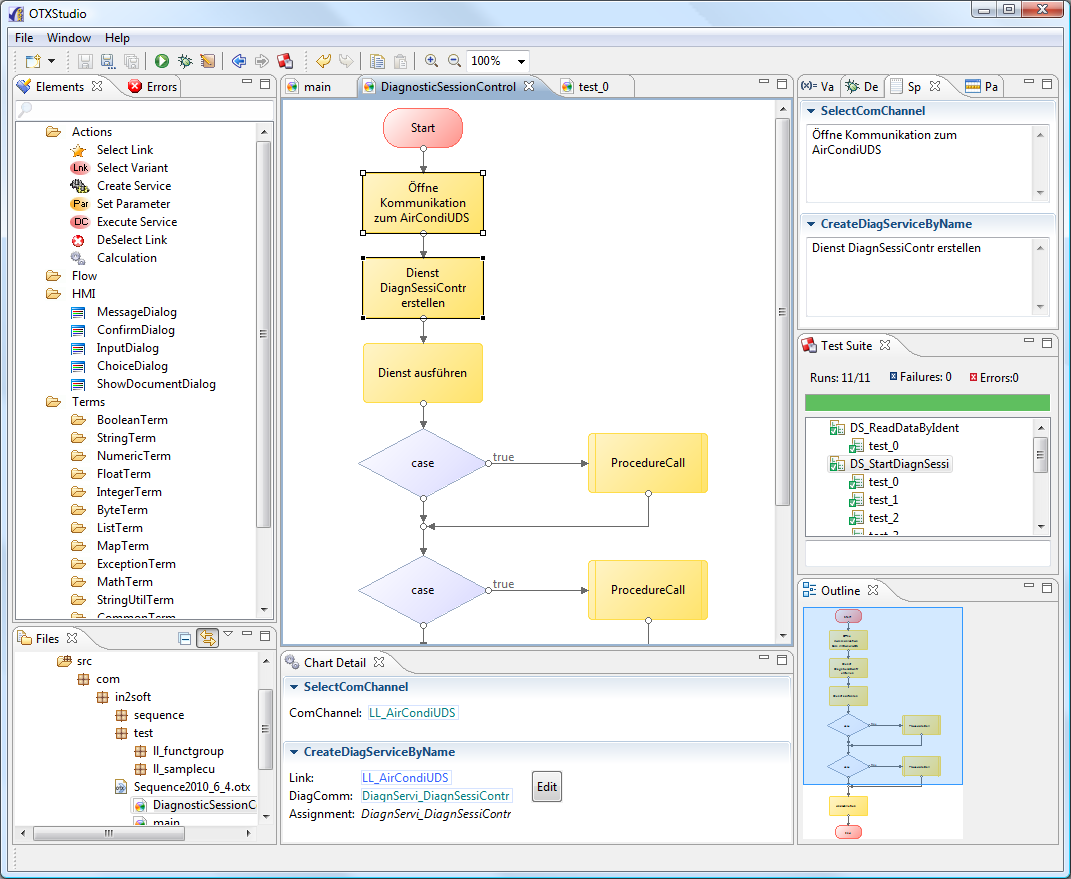Select the 'Dienst ausführen' flowchart node
Screen dimensions: 1071x879
(x=422, y=373)
